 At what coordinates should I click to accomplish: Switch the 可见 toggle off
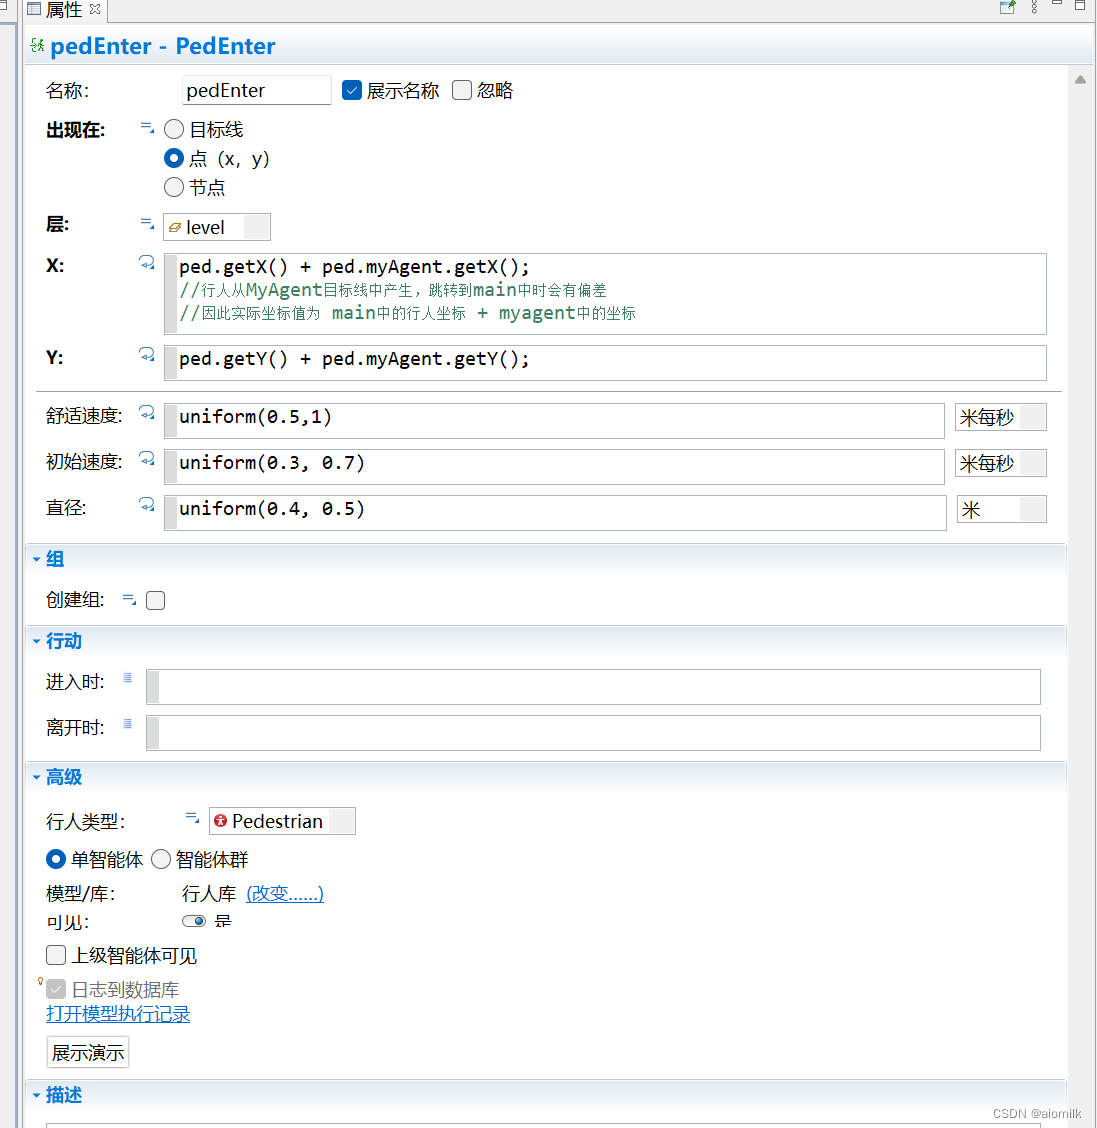[x=194, y=920]
